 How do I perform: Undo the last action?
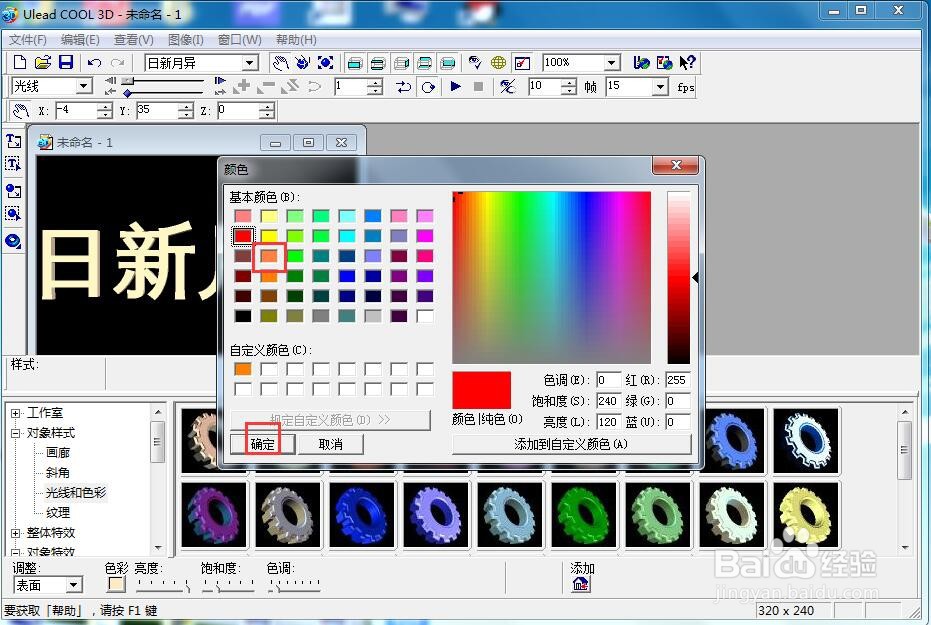coord(94,62)
